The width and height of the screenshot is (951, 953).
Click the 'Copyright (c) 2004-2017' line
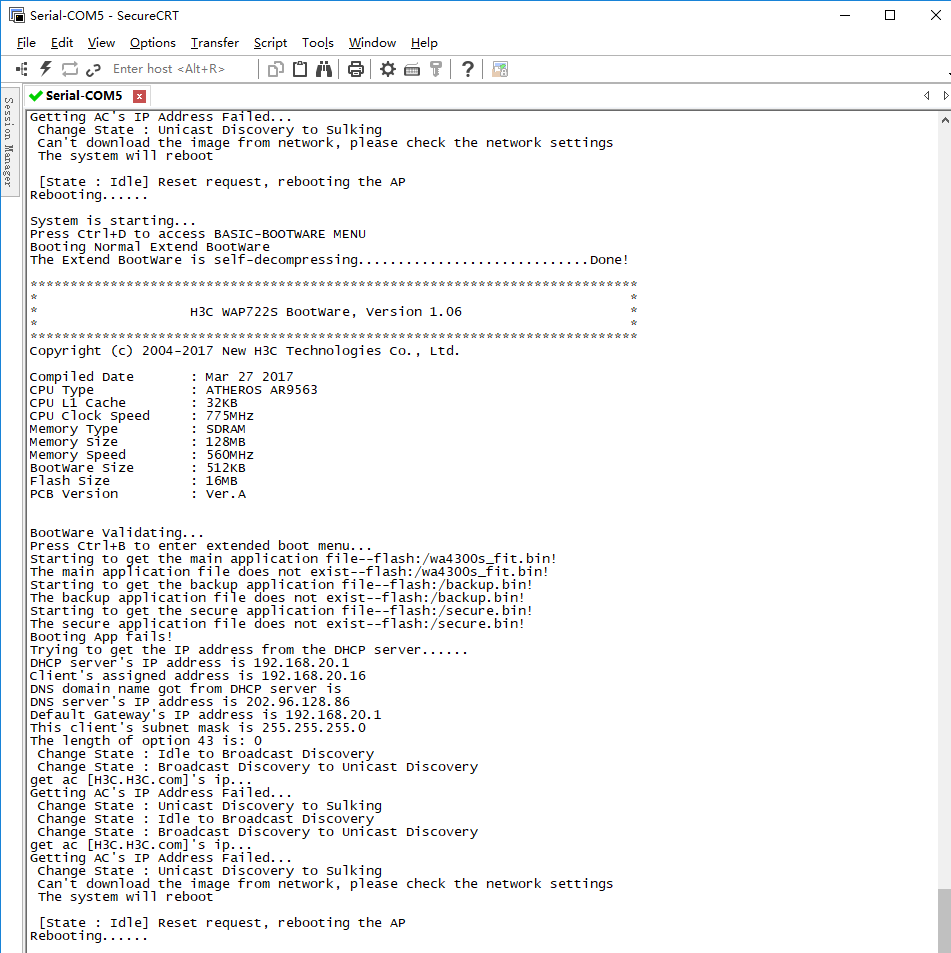tap(245, 351)
